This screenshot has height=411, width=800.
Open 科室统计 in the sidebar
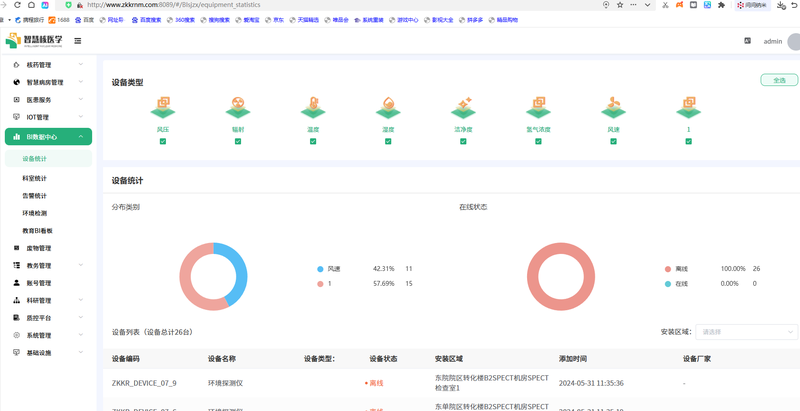(x=35, y=178)
